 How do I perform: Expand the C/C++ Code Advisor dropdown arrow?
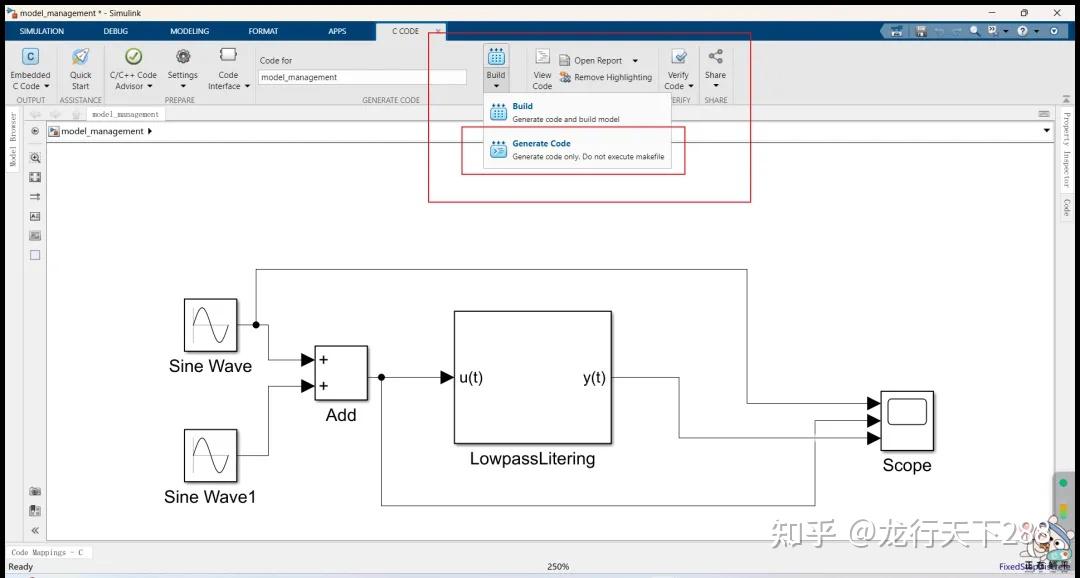coord(149,87)
